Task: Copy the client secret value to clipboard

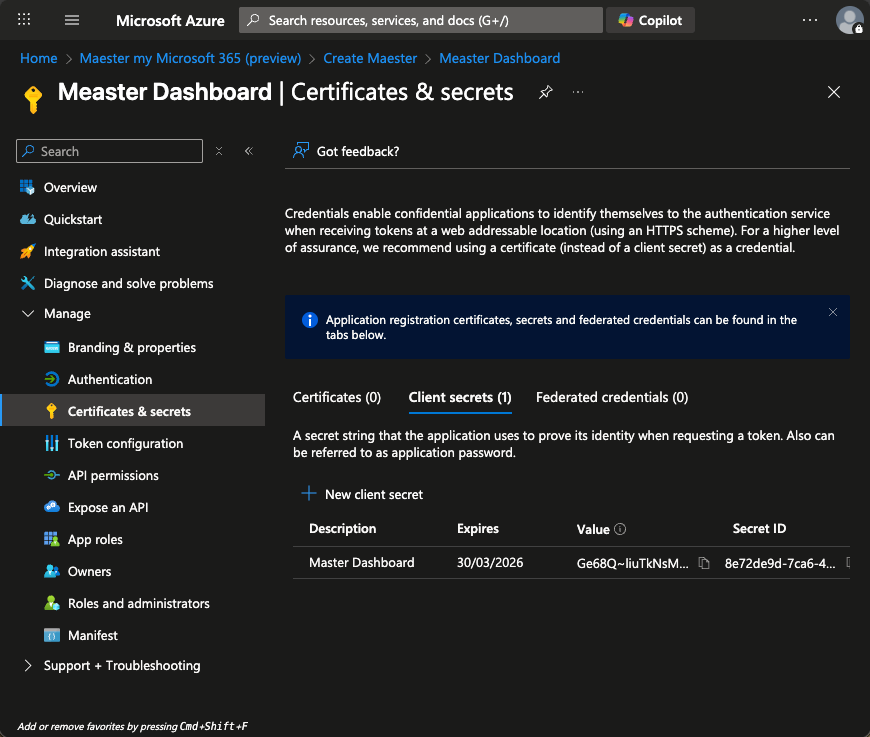Action: (704, 563)
